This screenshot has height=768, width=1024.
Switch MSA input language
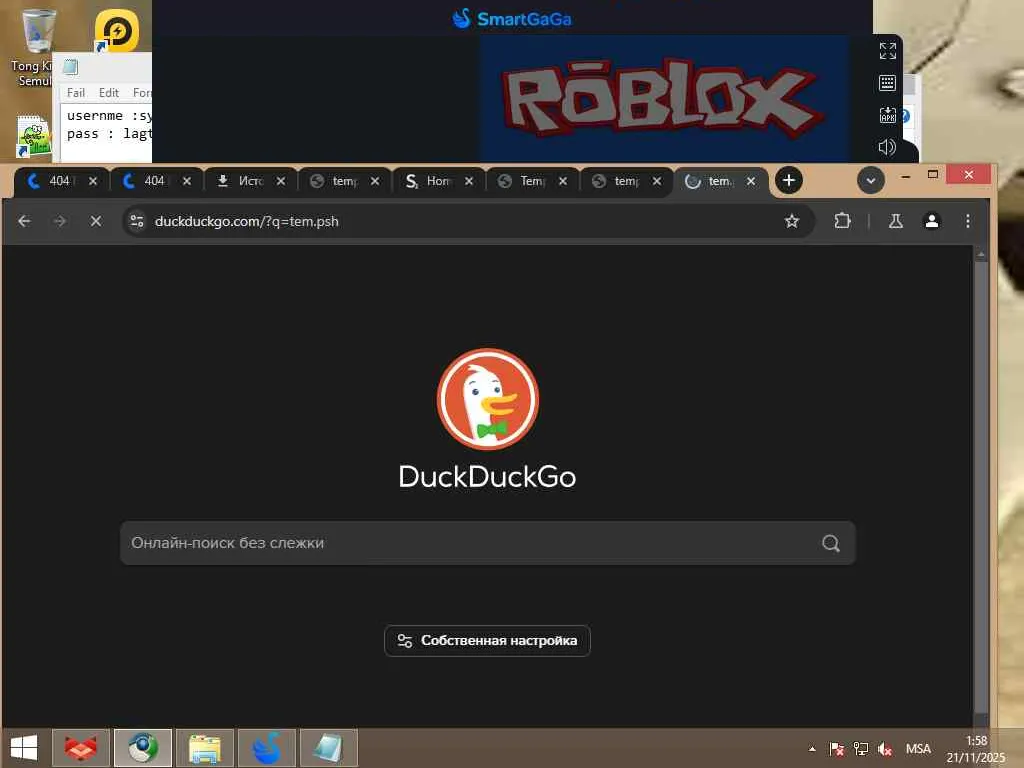coord(918,749)
